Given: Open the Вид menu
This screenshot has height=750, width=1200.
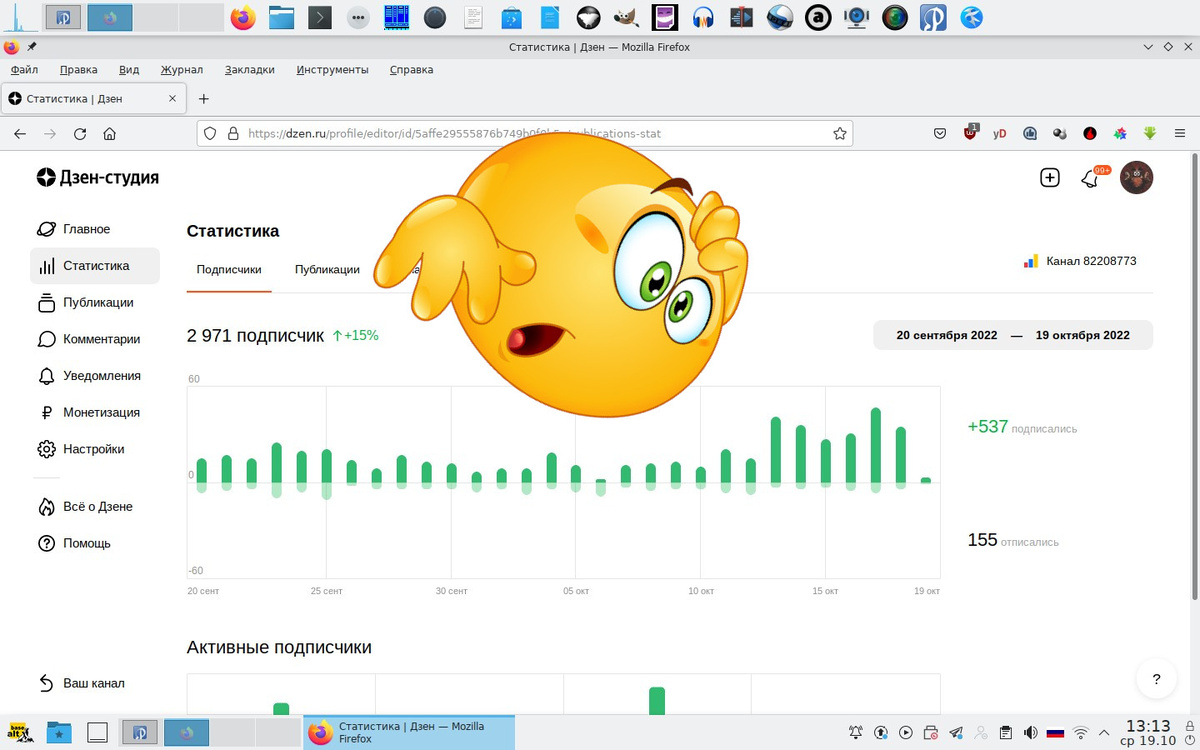Looking at the screenshot, I should tap(129, 70).
